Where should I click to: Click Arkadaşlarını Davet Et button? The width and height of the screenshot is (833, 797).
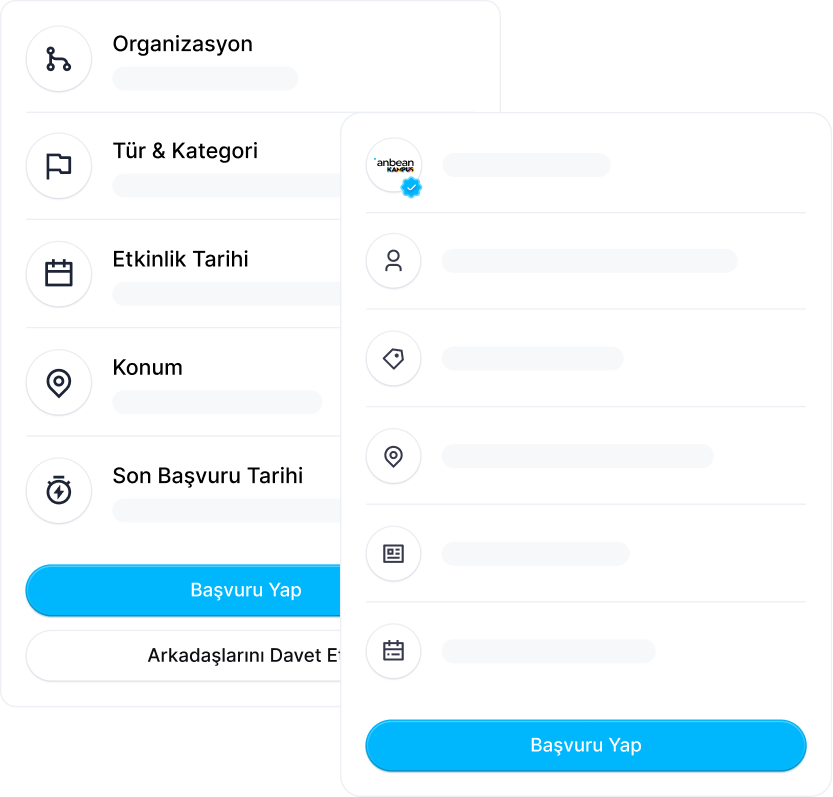[183, 656]
